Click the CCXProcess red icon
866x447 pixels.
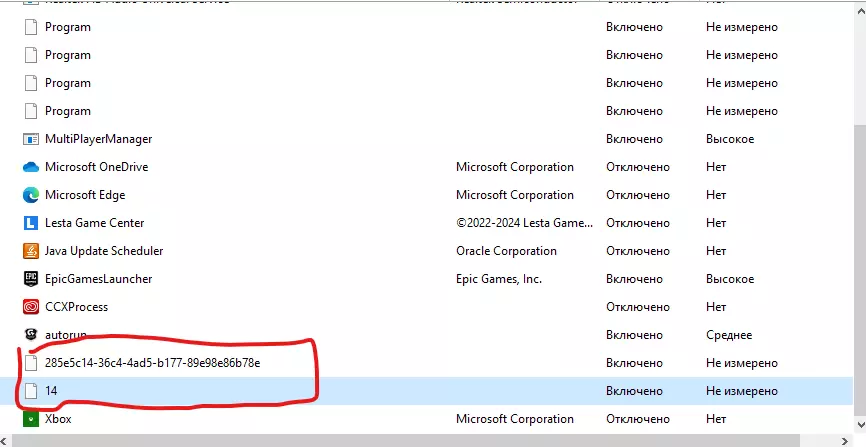pyautogui.click(x=31, y=307)
